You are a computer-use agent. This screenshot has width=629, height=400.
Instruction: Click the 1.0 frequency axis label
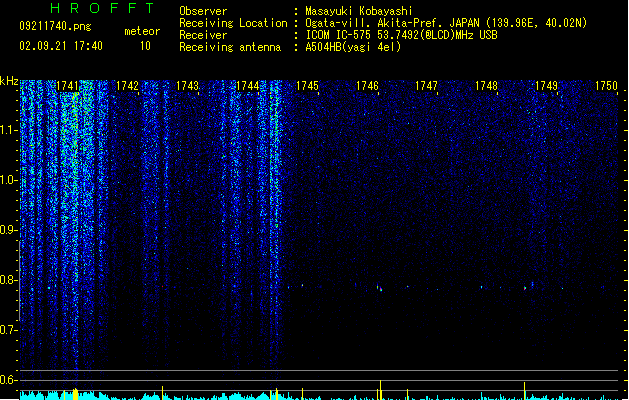coord(8,180)
